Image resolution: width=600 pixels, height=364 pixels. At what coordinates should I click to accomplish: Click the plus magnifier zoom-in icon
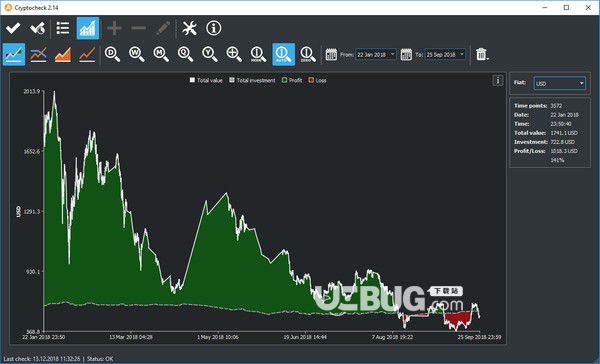click(234, 54)
